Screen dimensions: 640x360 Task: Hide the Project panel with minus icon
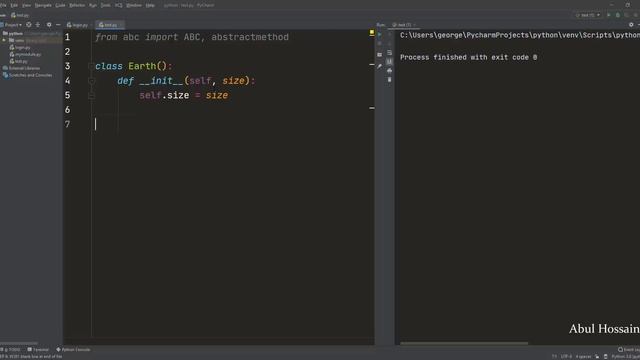[x=58, y=25]
